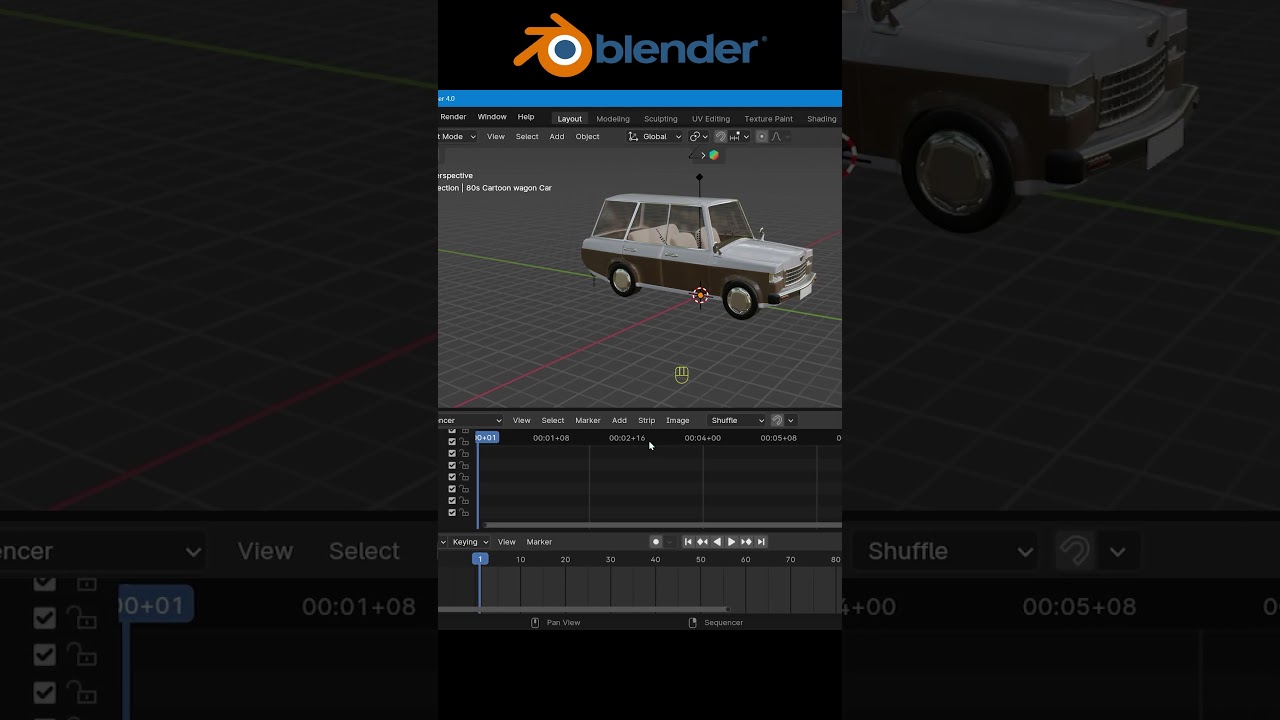The width and height of the screenshot is (1280, 720).
Task: Open the Render menu
Action: pos(453,117)
